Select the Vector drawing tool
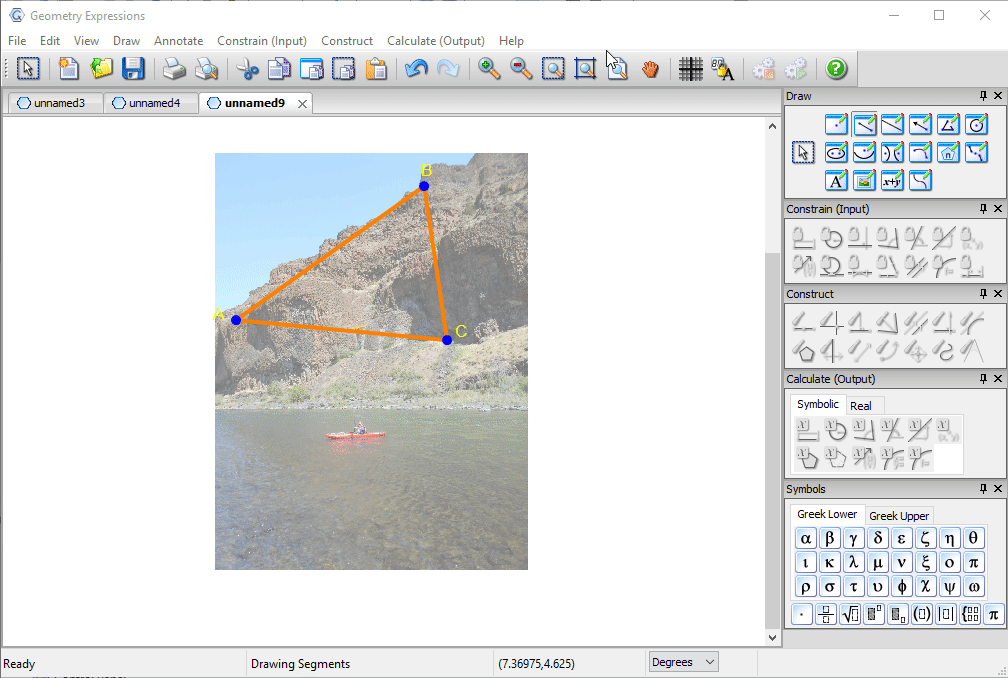Viewport: 1008px width, 678px height. (920, 124)
